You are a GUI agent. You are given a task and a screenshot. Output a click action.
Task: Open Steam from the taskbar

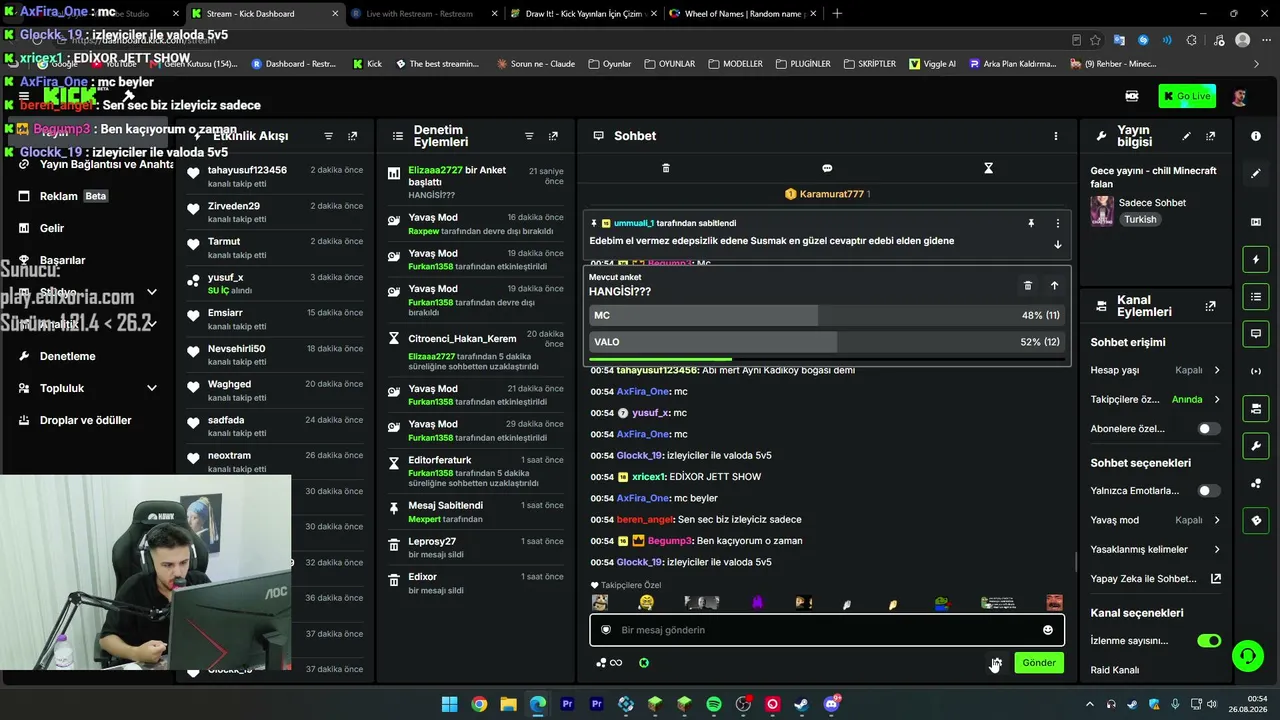click(x=801, y=704)
